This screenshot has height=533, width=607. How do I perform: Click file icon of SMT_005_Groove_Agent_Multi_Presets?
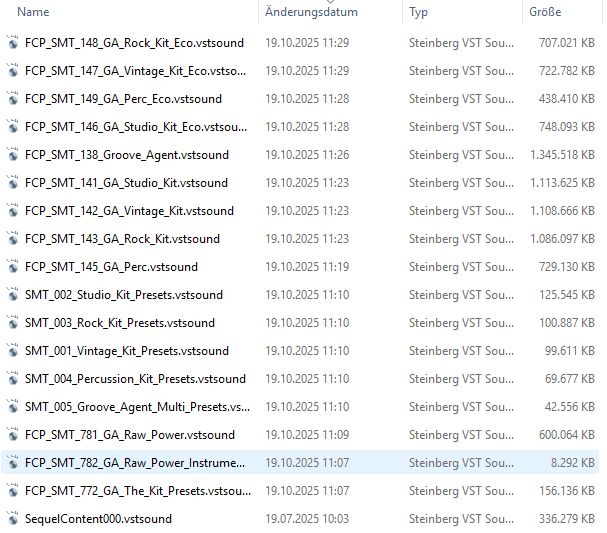(x=13, y=407)
